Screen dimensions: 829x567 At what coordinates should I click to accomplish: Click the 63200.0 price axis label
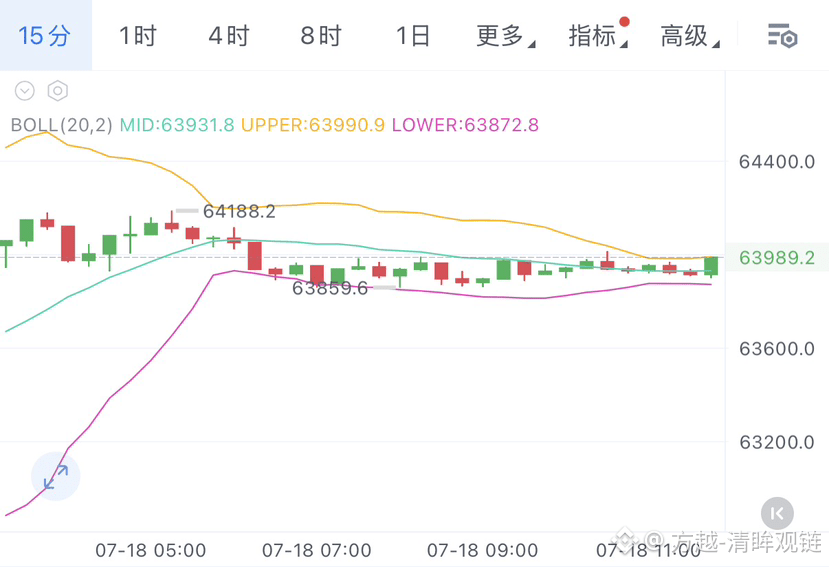tap(777, 442)
